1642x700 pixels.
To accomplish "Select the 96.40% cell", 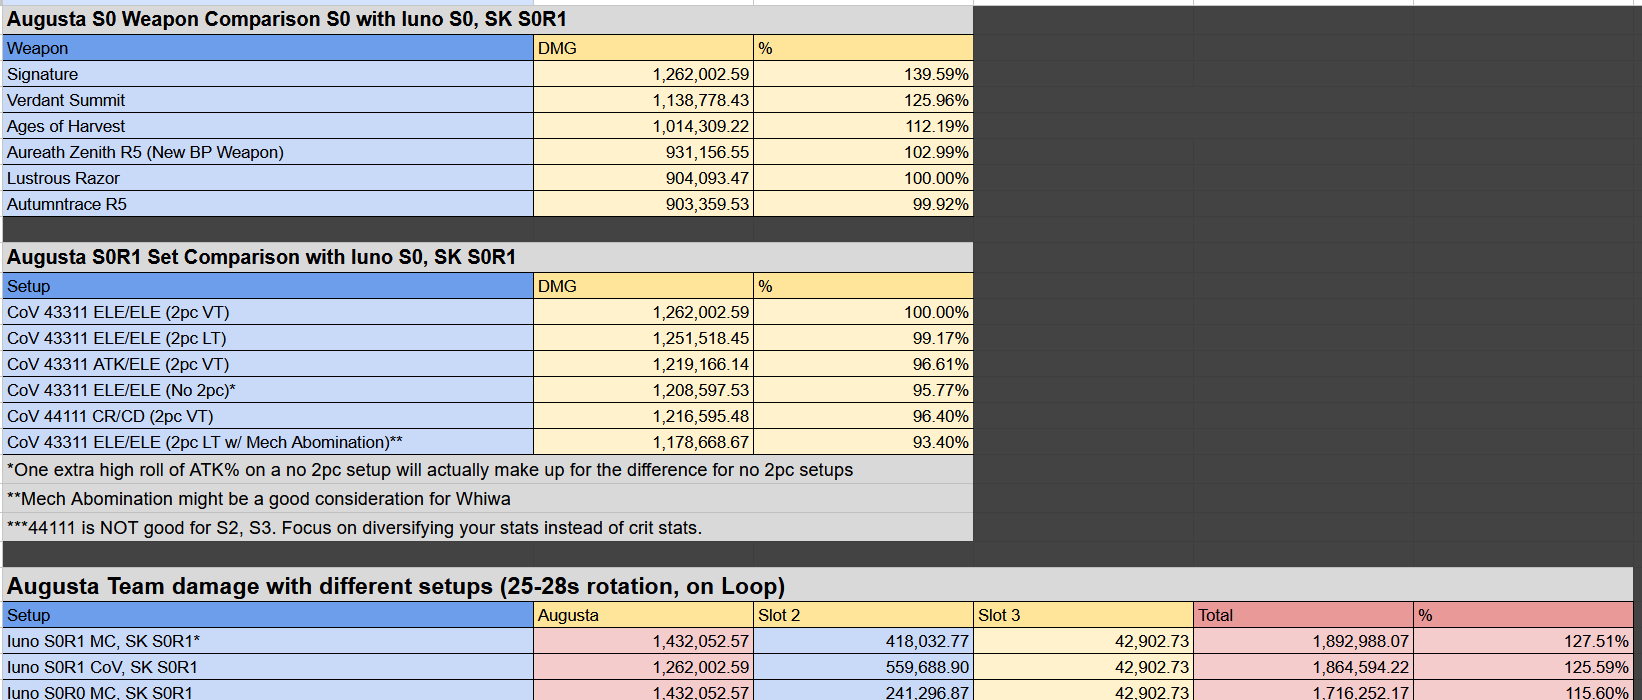I will click(x=863, y=416).
